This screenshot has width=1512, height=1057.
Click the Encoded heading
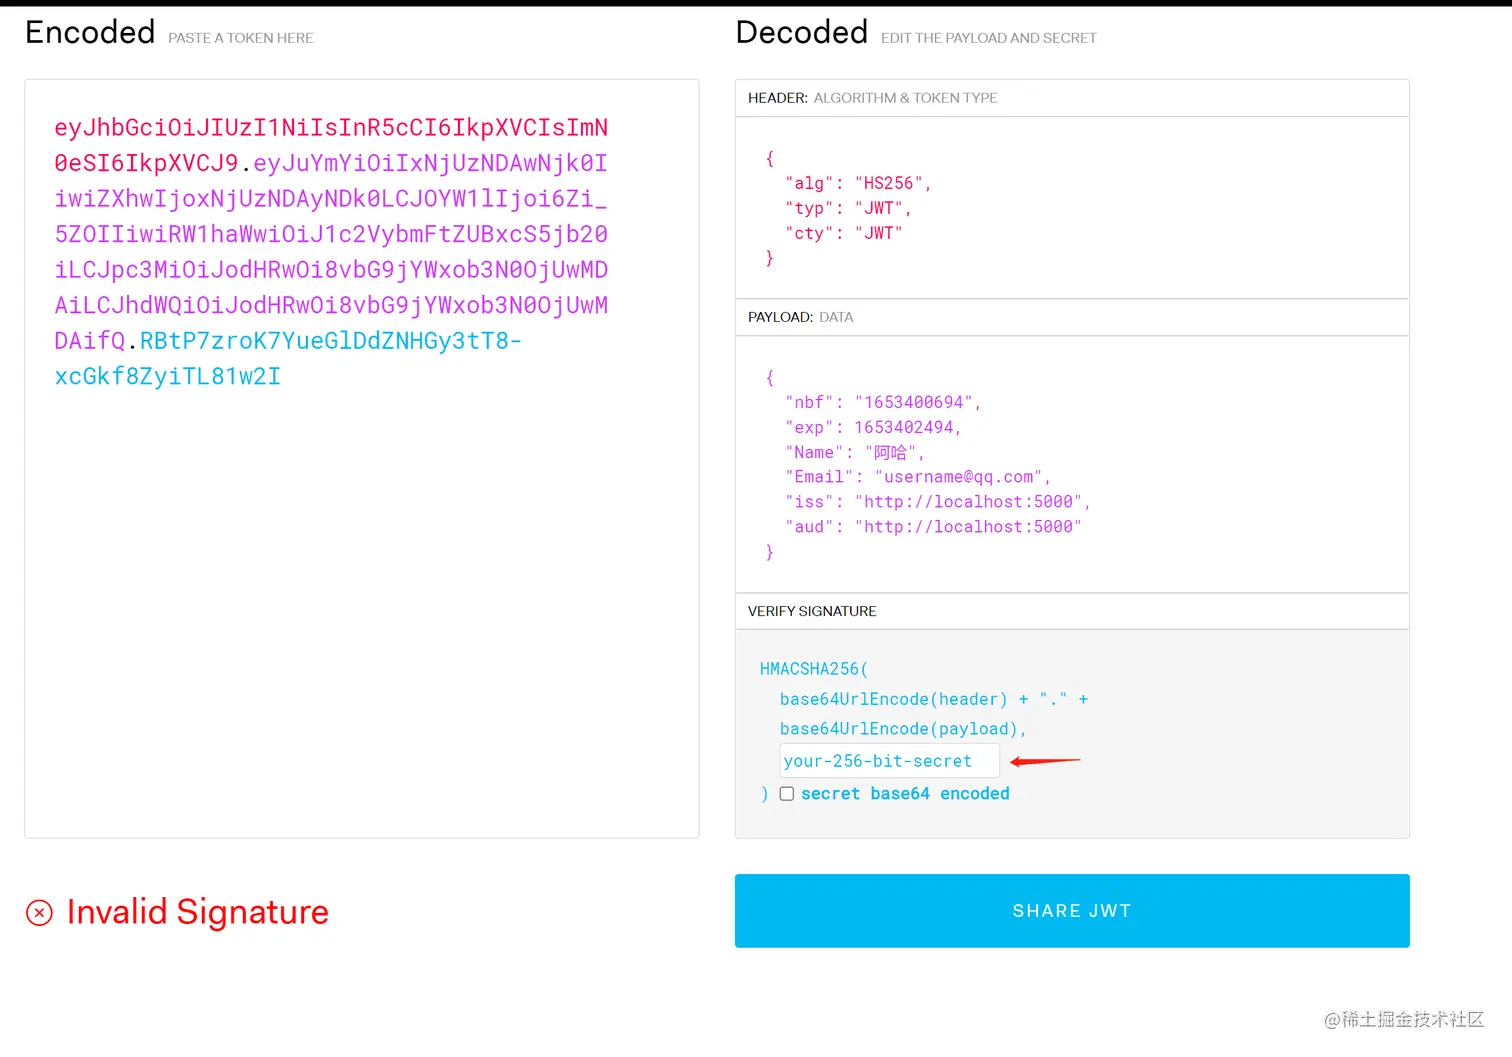click(90, 33)
